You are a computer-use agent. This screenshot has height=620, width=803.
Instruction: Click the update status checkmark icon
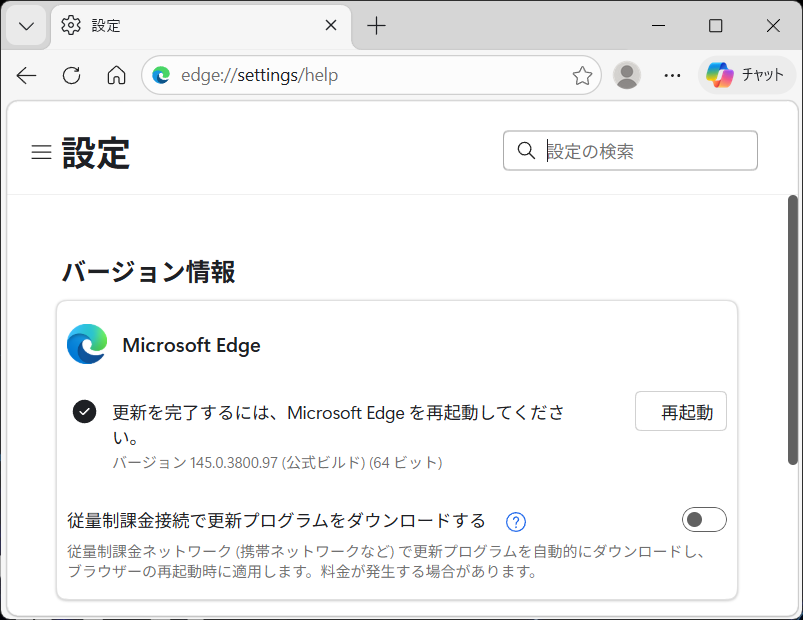(x=84, y=412)
